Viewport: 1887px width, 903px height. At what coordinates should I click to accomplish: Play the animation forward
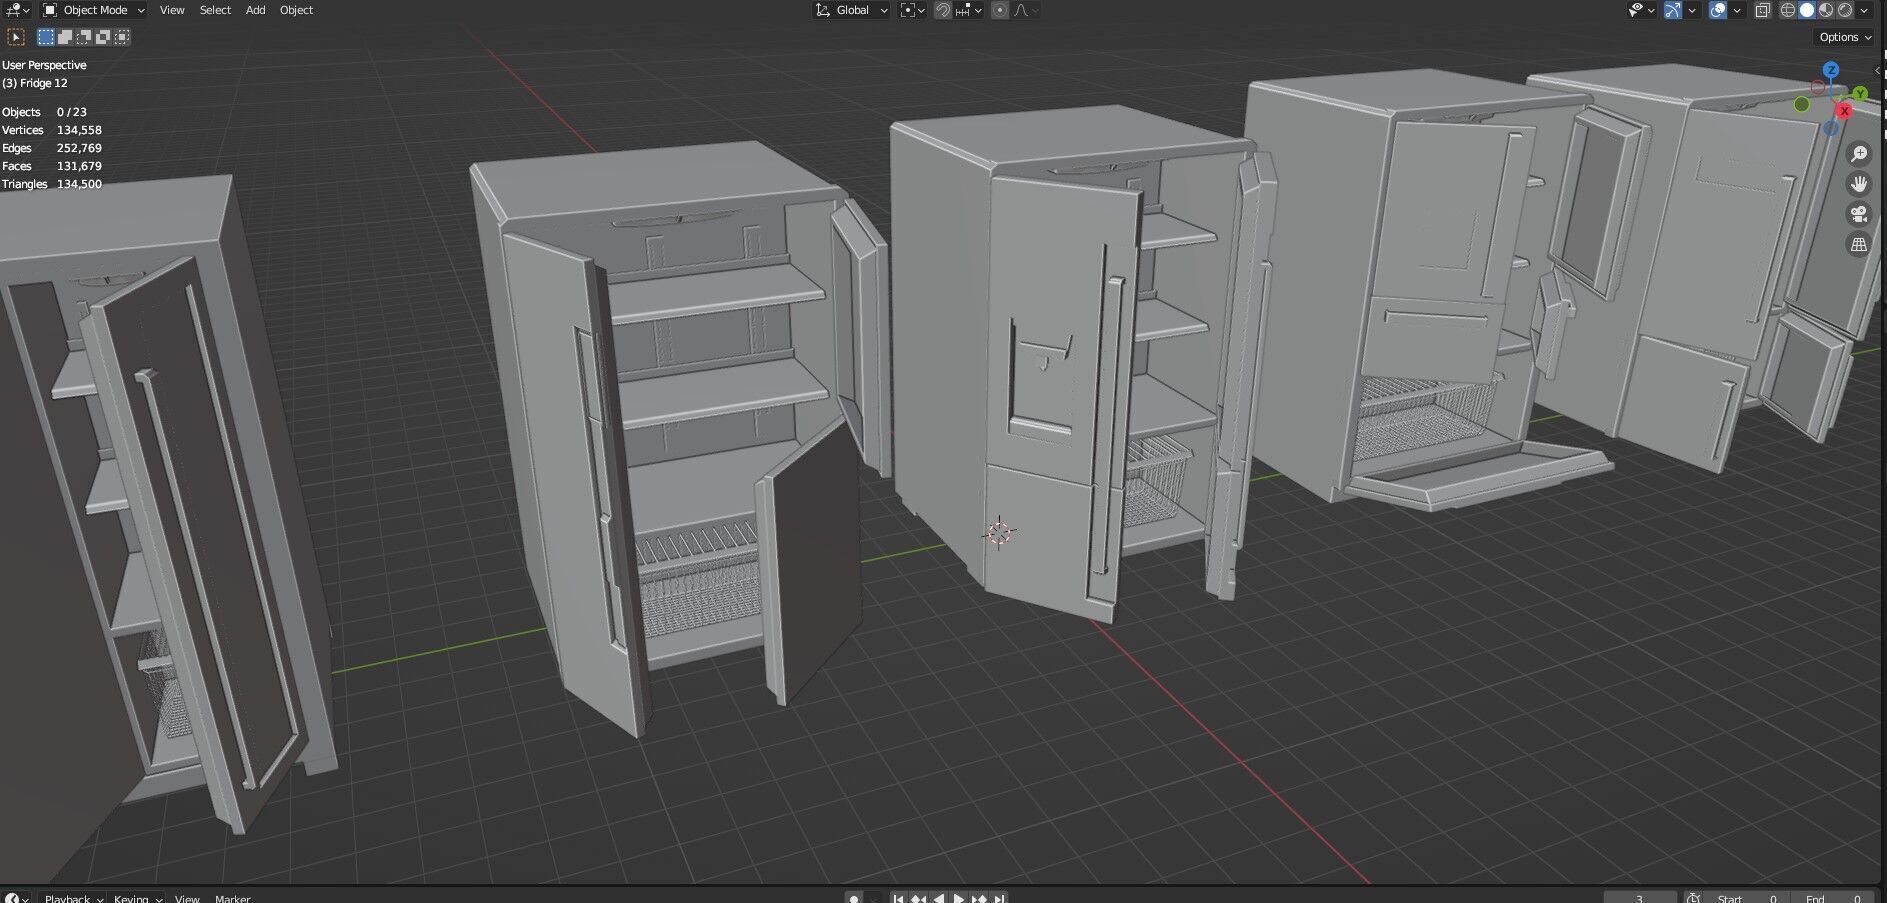[958, 898]
